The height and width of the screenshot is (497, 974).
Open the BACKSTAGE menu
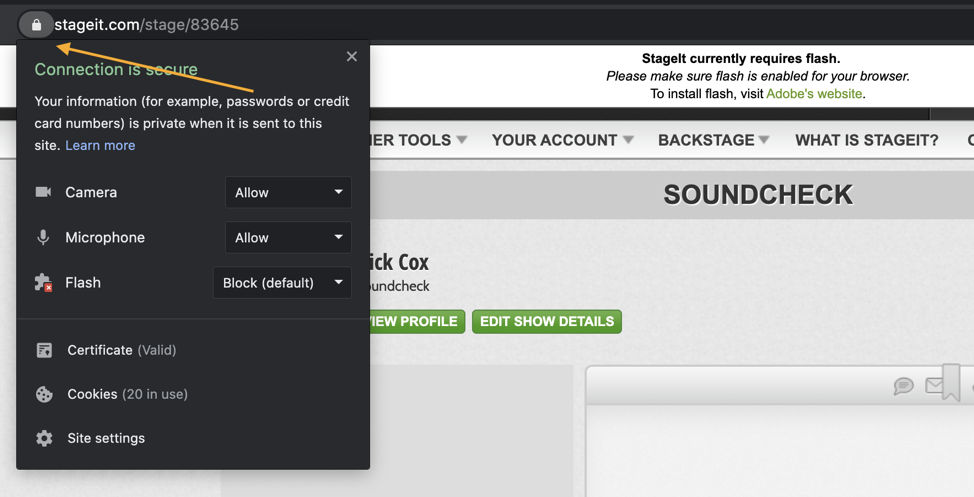[x=713, y=140]
